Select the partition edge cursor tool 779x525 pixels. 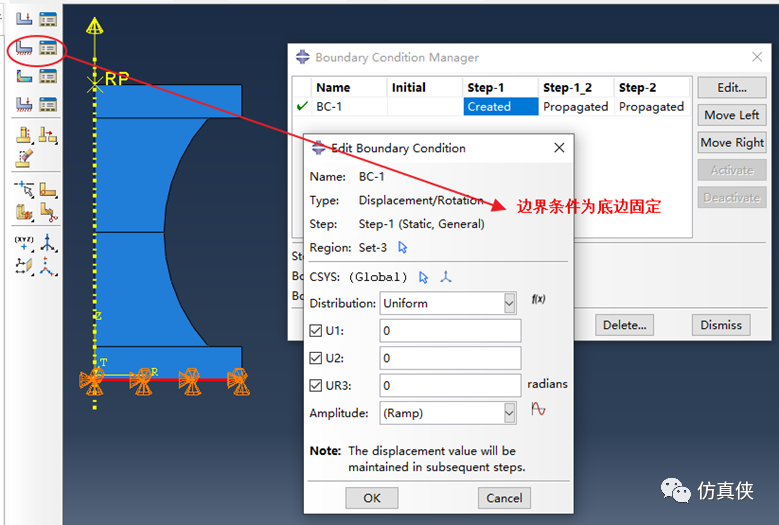24,189
